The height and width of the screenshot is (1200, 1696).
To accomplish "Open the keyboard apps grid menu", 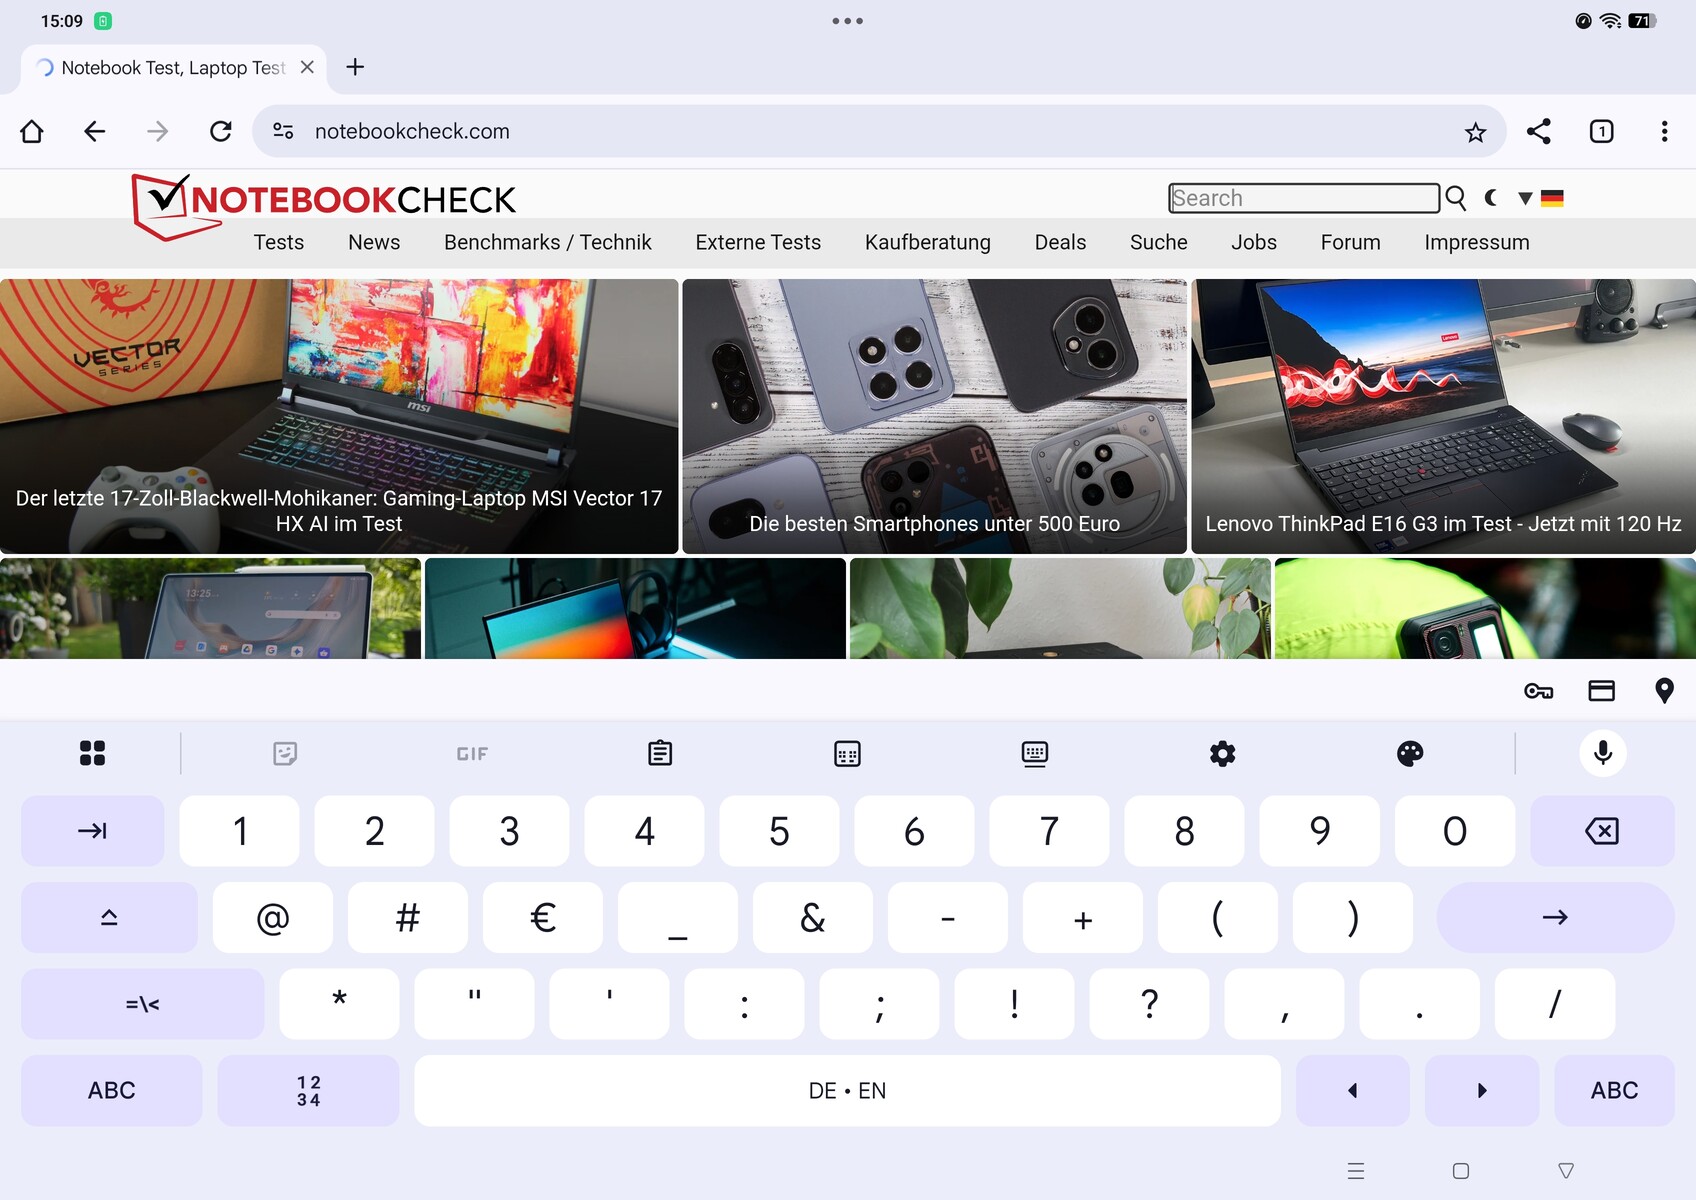I will pos(92,753).
